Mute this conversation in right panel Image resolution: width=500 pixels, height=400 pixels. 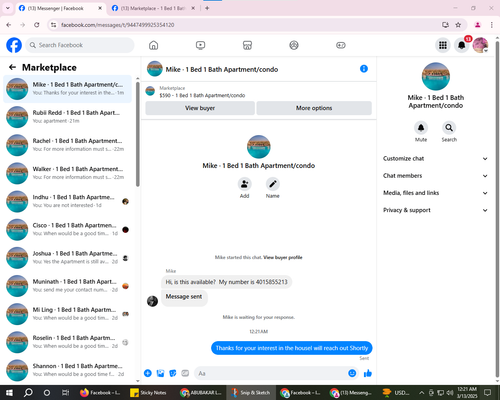tap(421, 128)
